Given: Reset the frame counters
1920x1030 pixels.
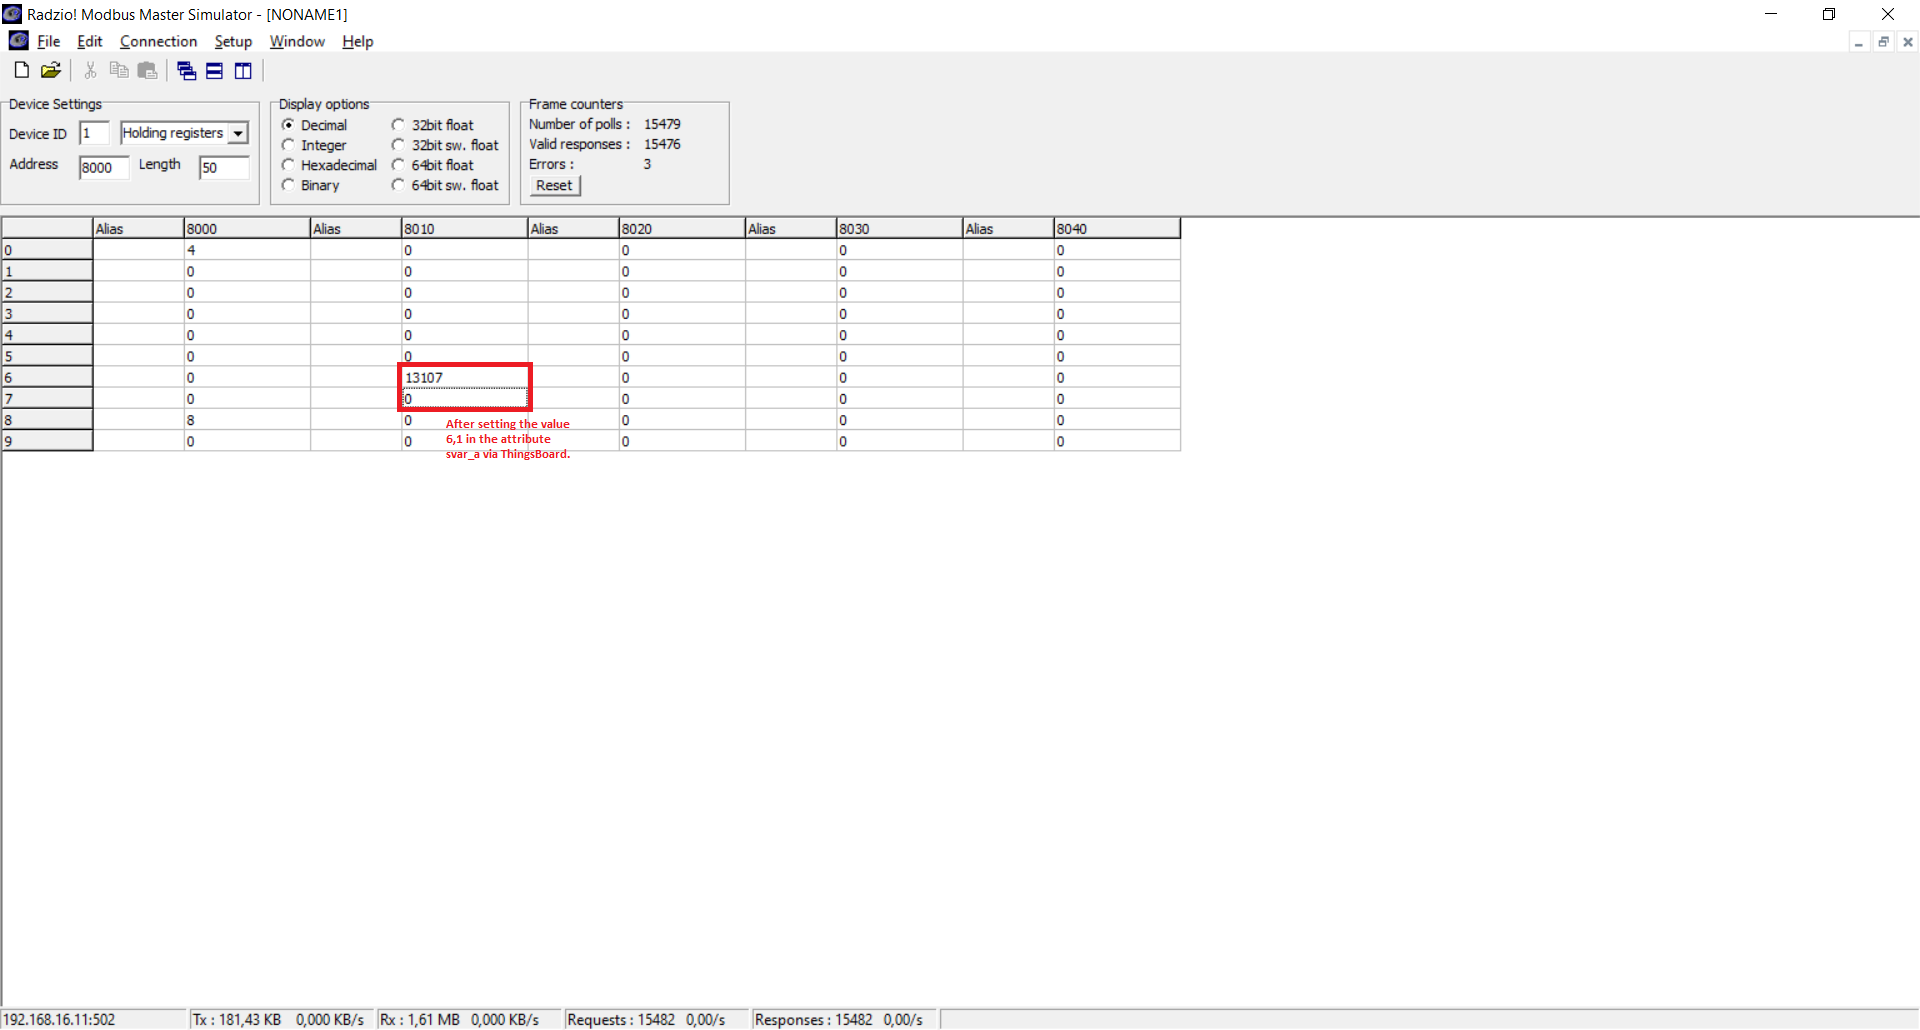Looking at the screenshot, I should (x=554, y=185).
